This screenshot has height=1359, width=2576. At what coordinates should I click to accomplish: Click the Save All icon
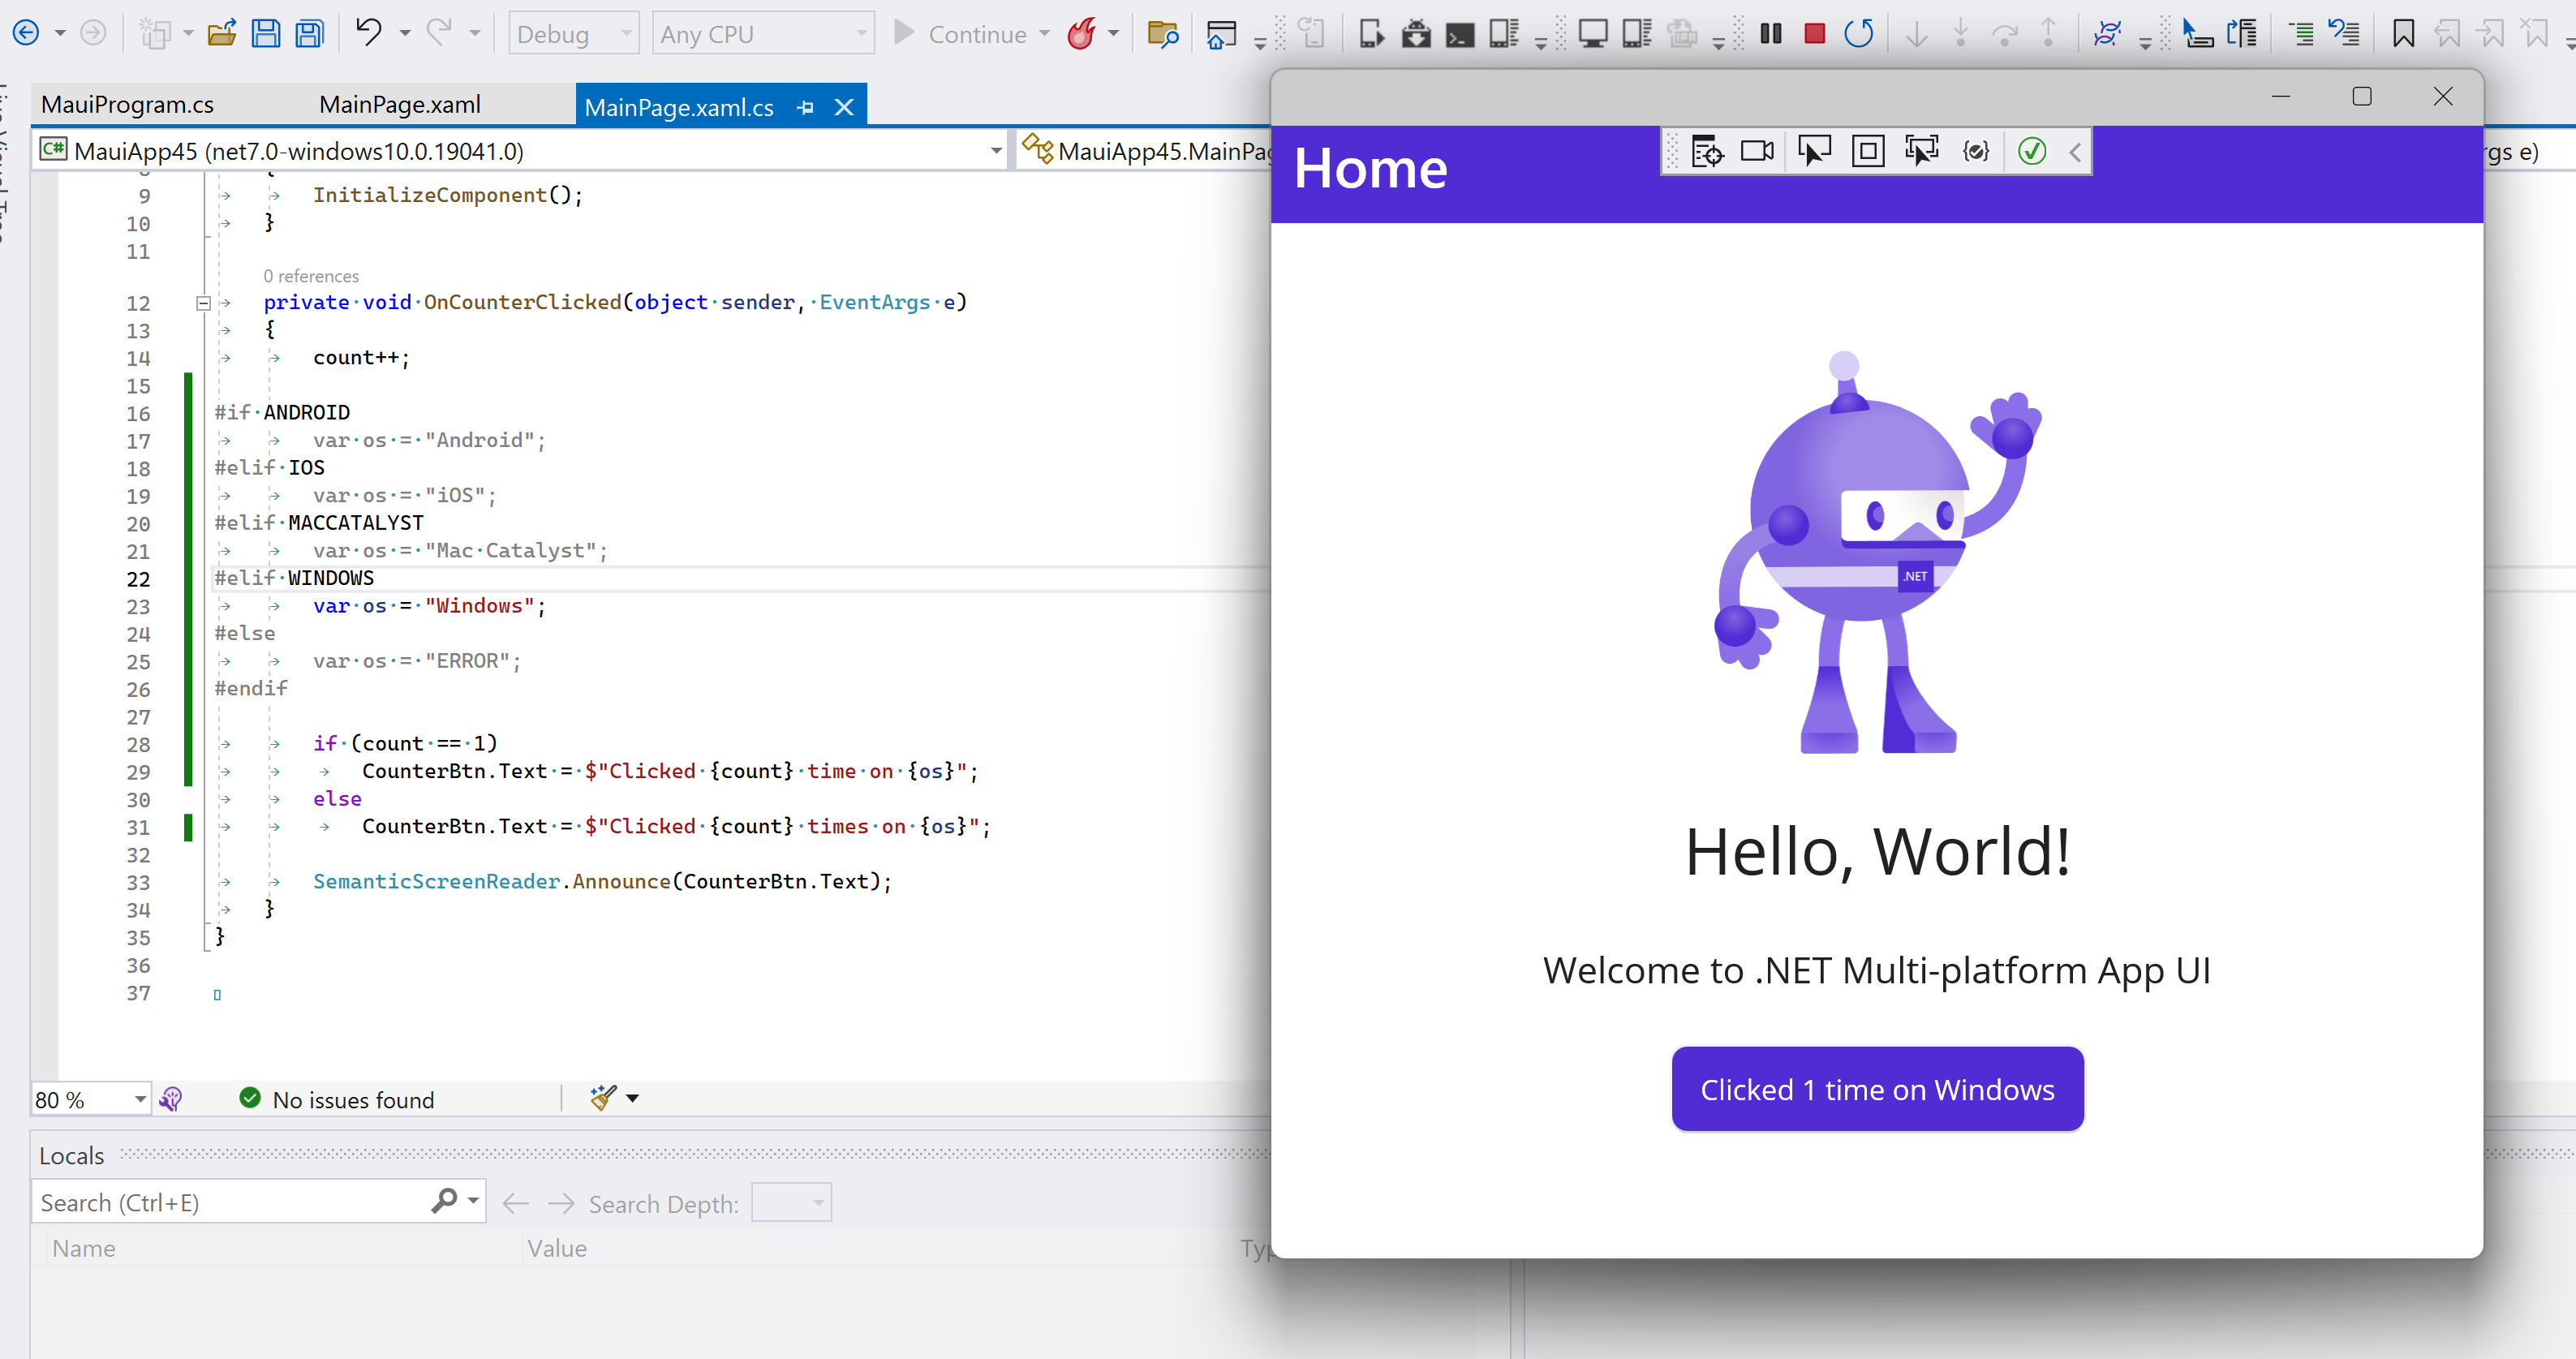(310, 33)
